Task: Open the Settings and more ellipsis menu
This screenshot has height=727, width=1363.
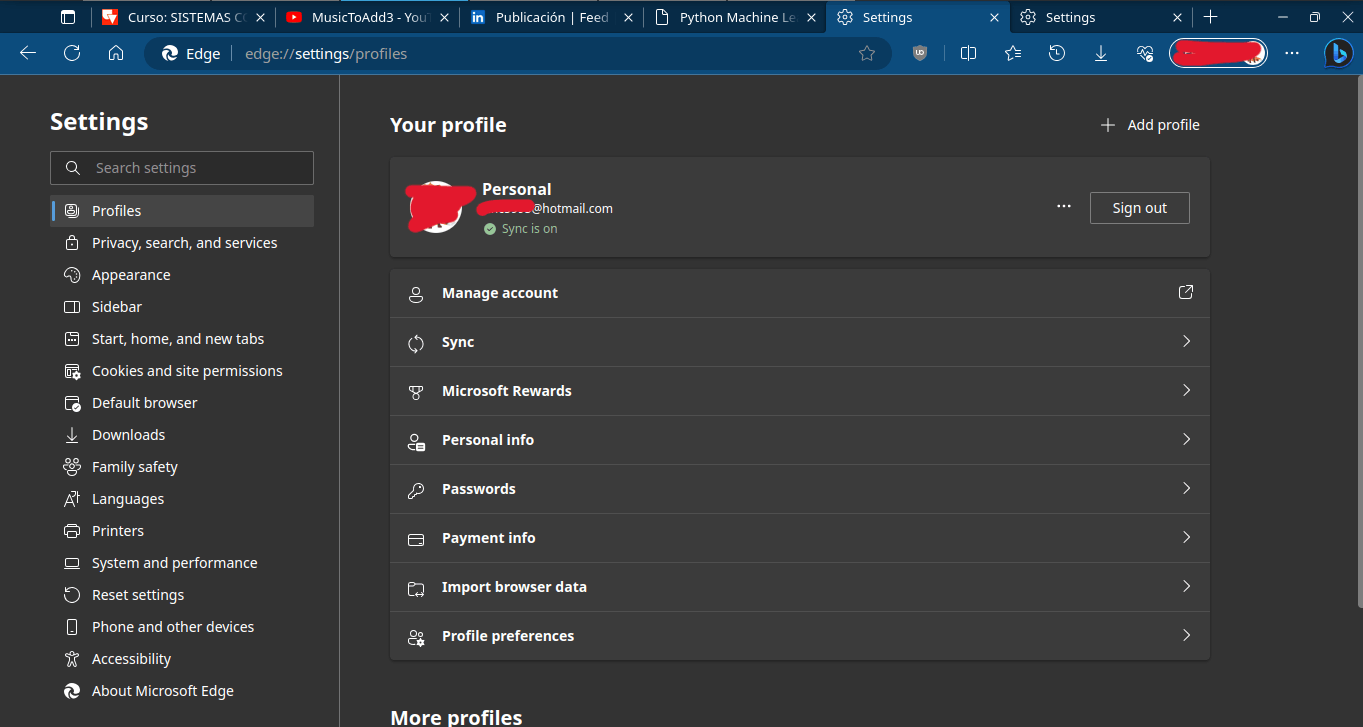Action: coord(1293,54)
